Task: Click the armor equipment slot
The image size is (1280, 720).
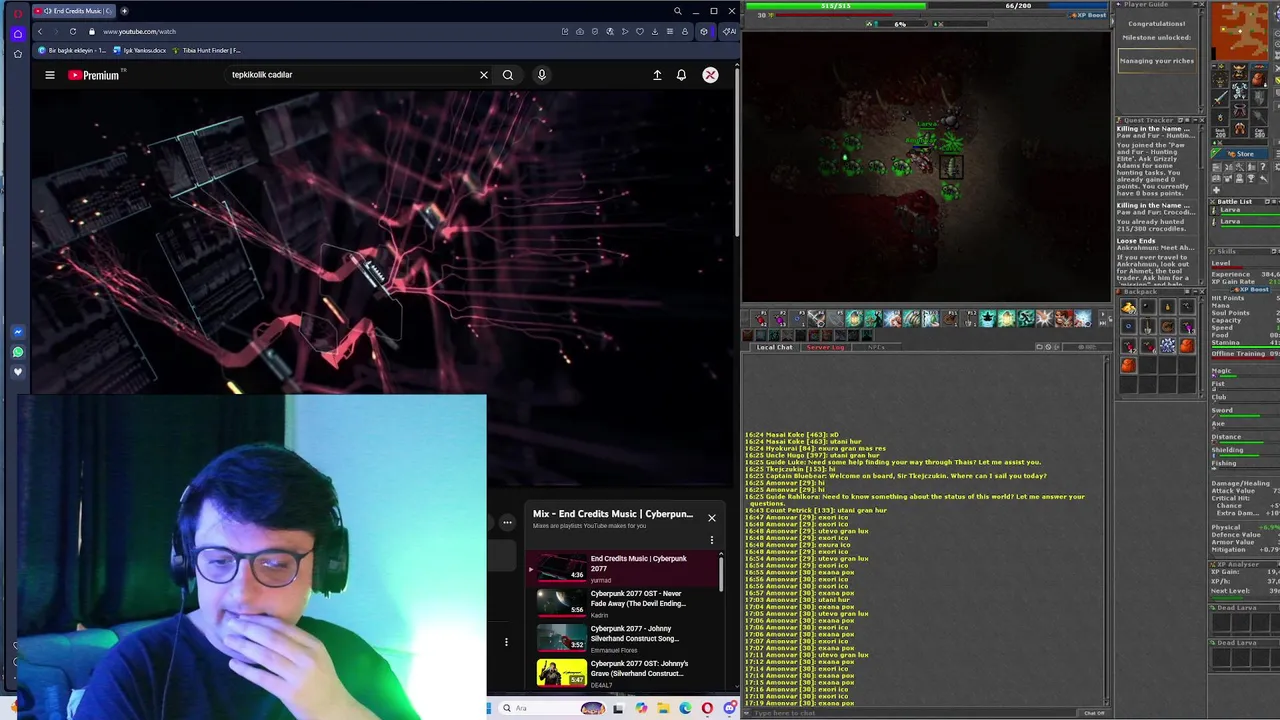Action: 1239,92
